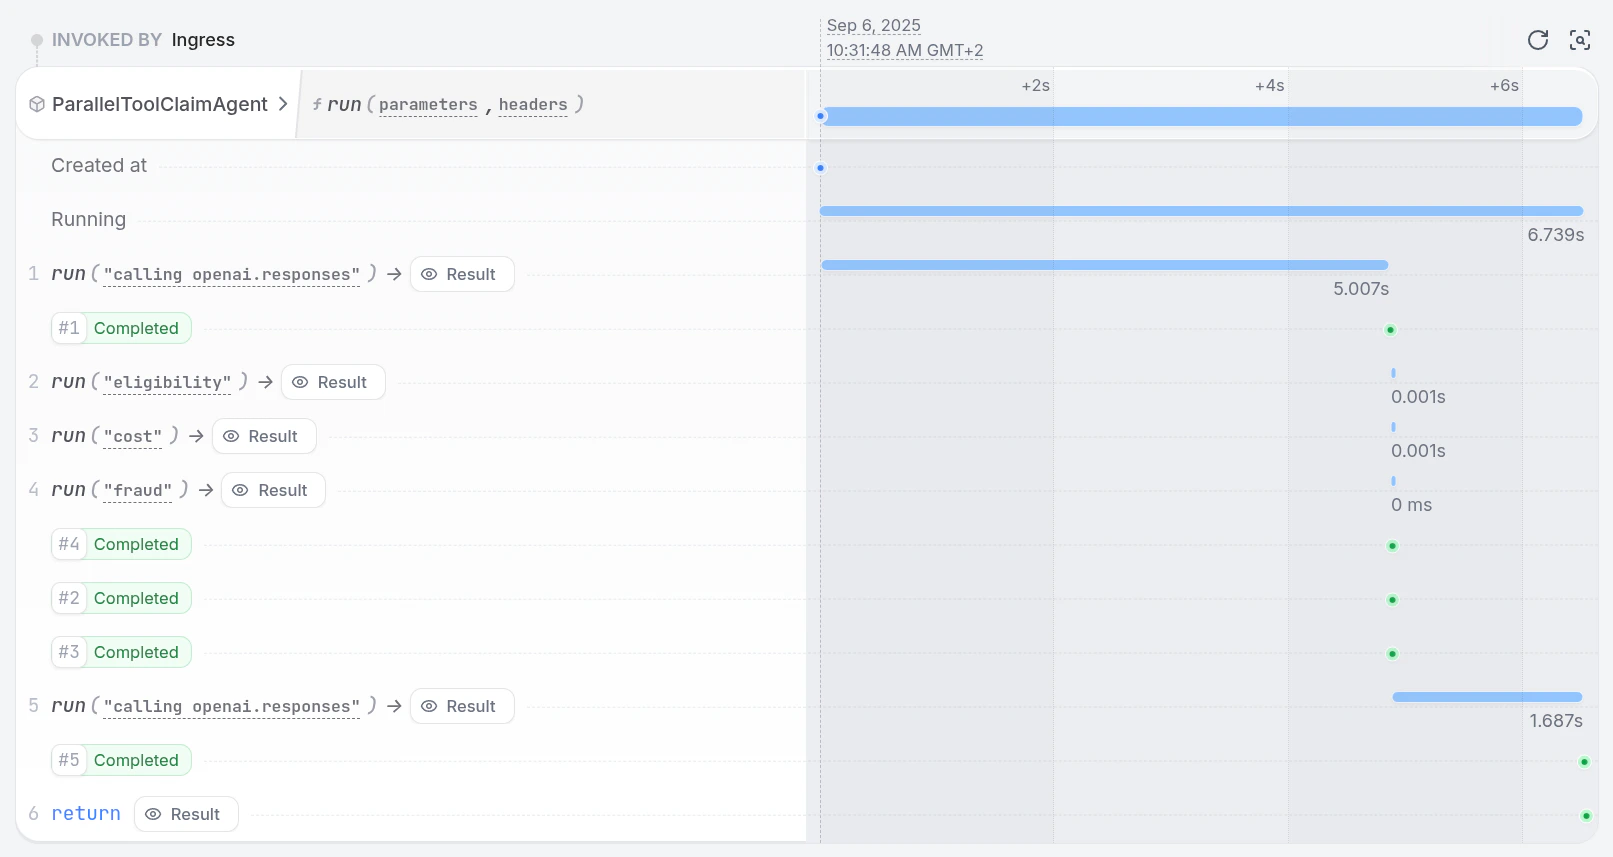This screenshot has height=857, width=1613.
Task: Click the 1.687s duration label
Action: 1556,721
